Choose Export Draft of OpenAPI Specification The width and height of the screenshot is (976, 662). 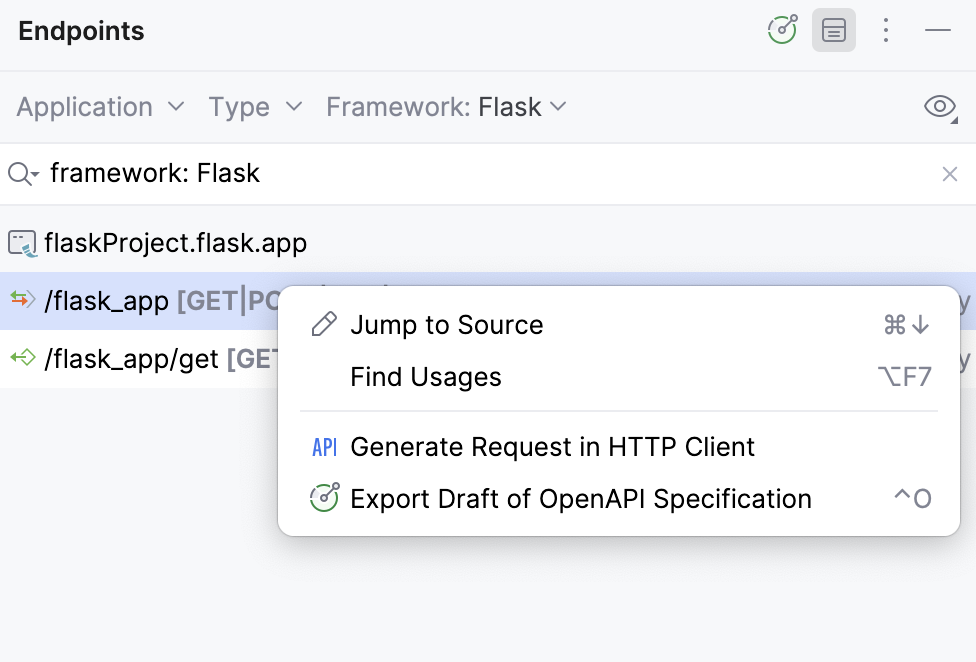point(581,498)
